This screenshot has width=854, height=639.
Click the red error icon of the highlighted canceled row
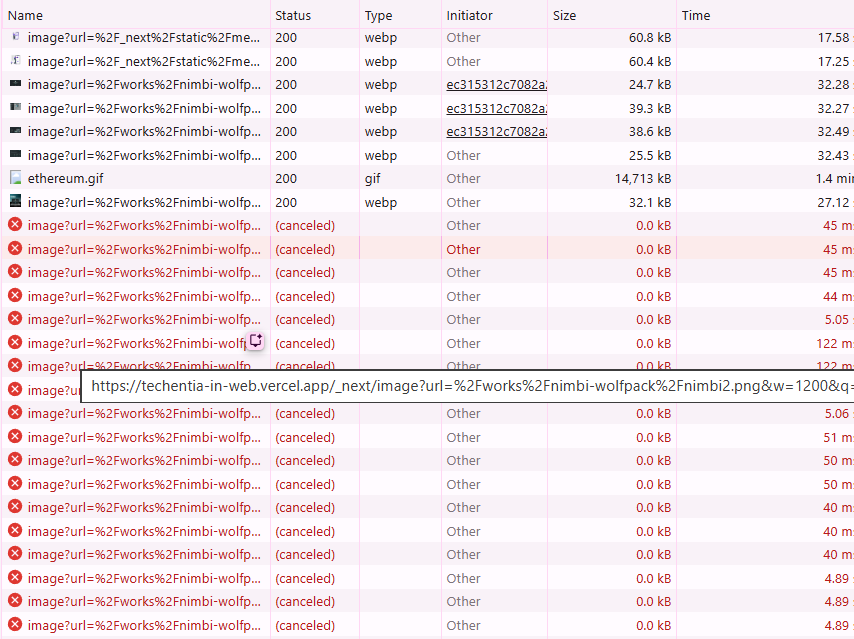[x=15, y=249]
